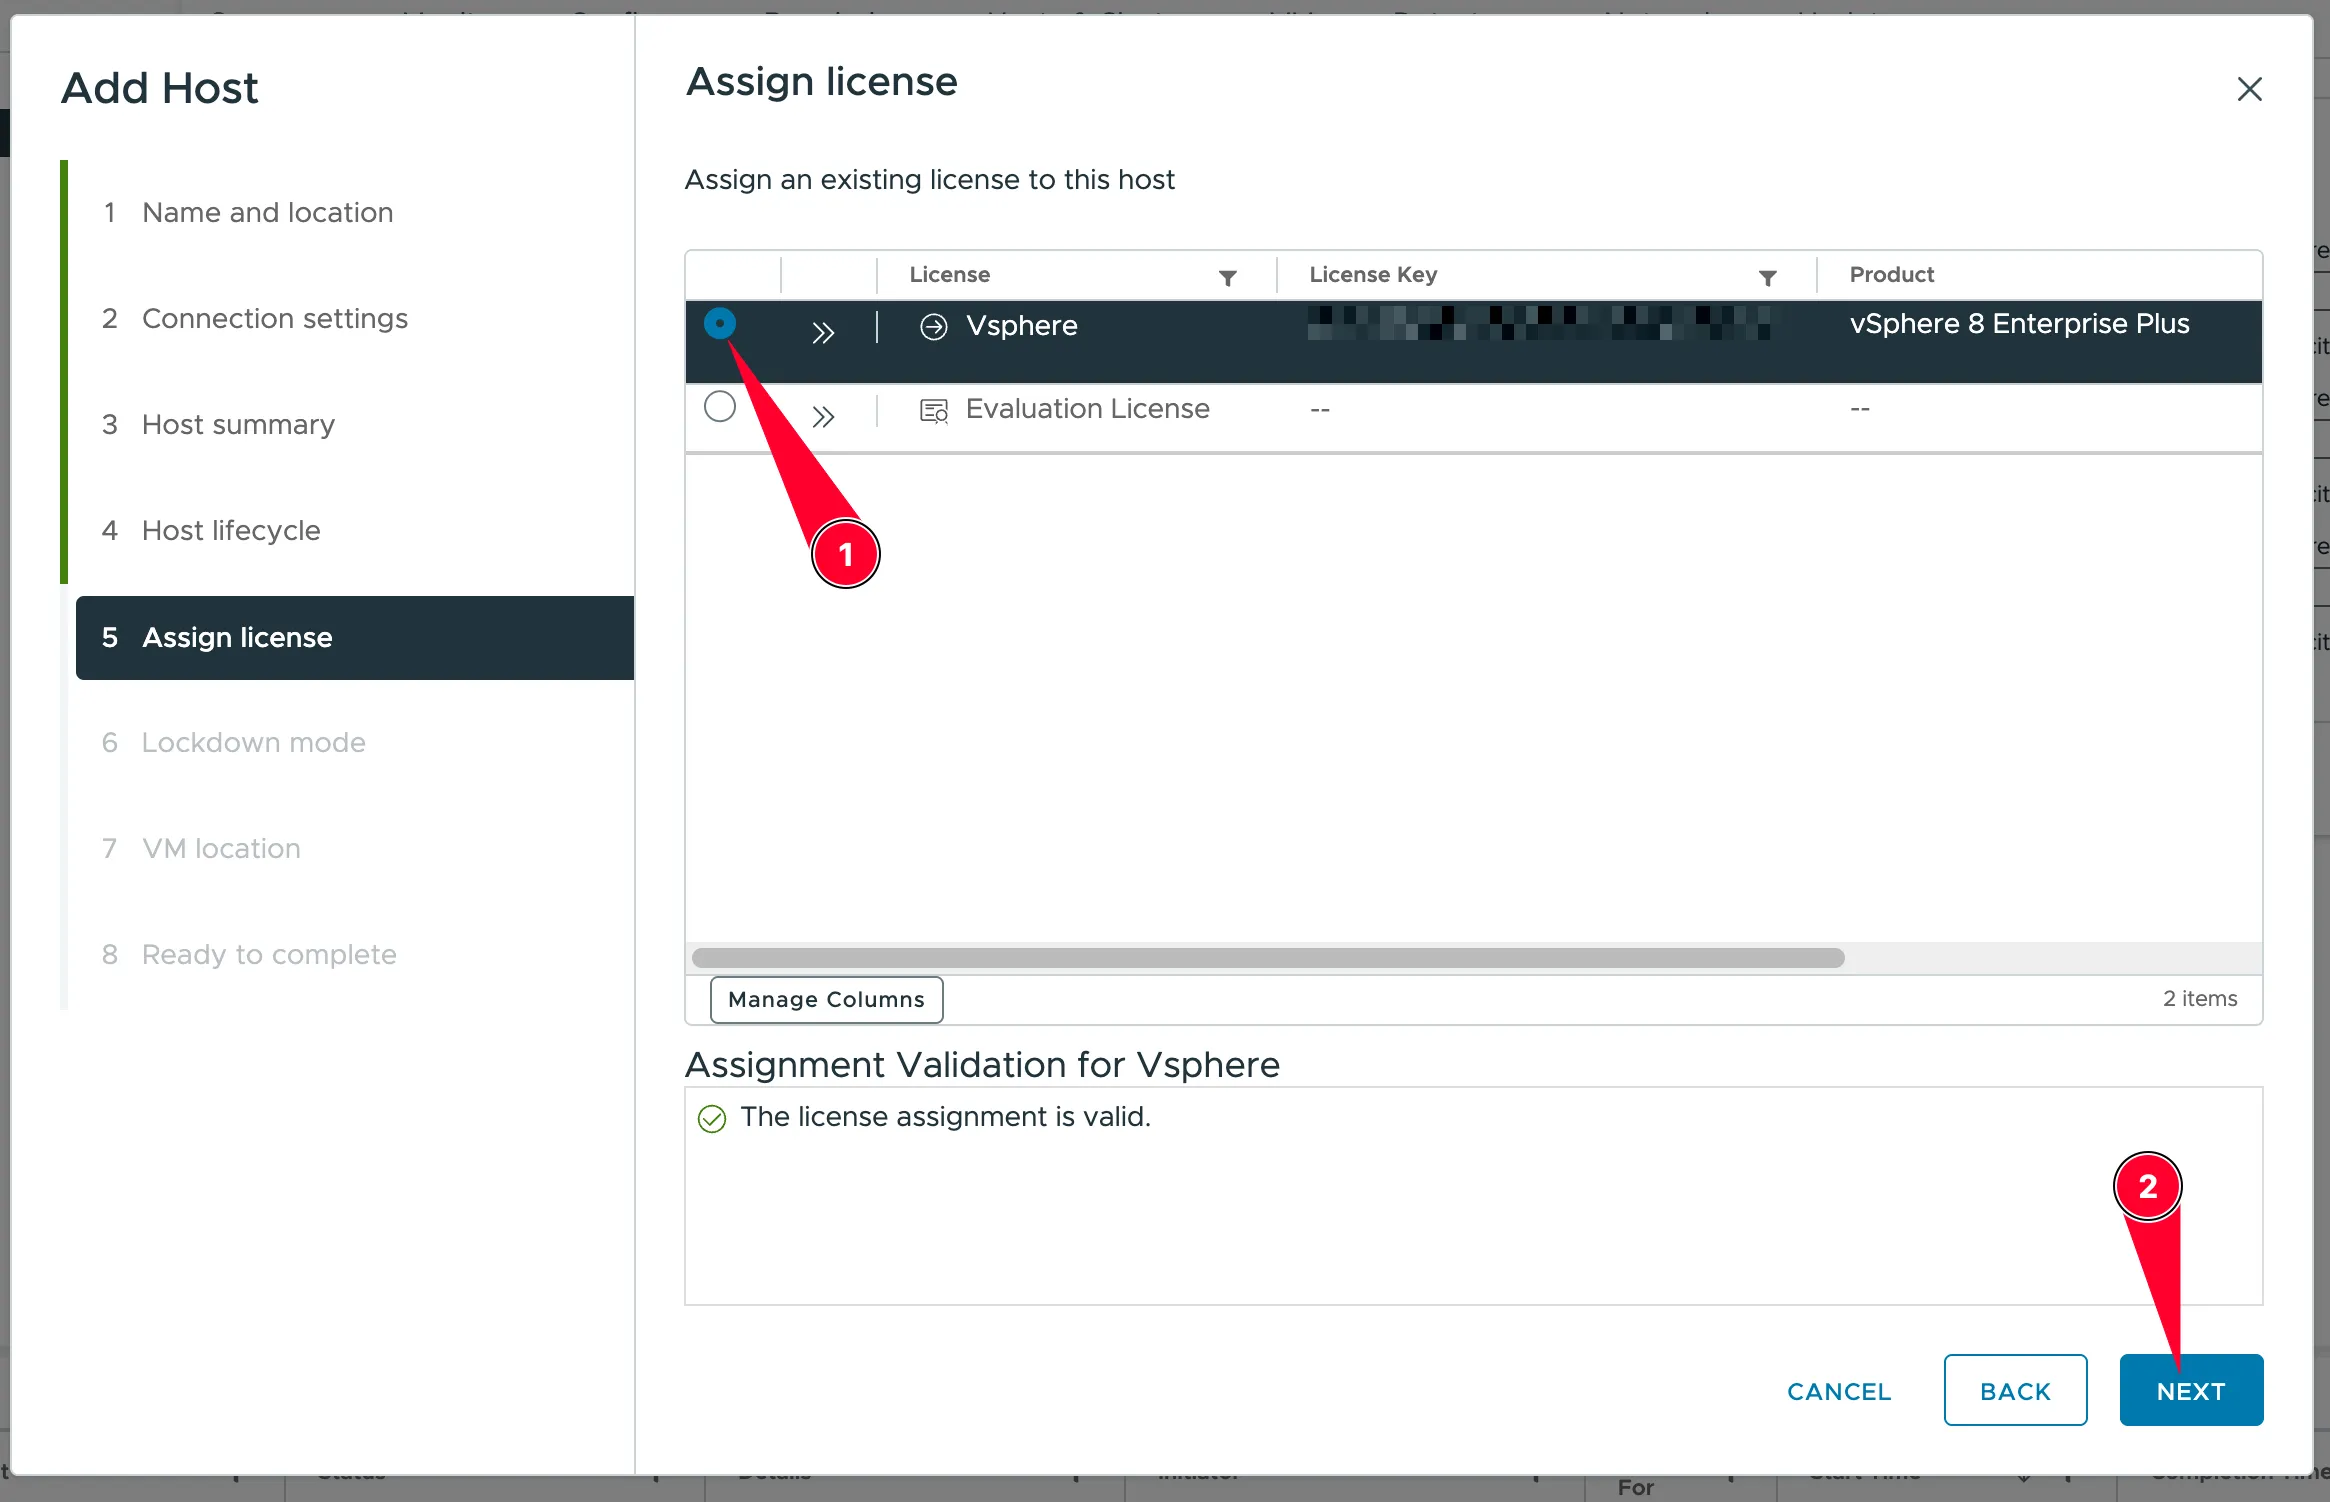The image size is (2330, 1502).
Task: Click the Evaluation License name
Action: [x=1087, y=409]
